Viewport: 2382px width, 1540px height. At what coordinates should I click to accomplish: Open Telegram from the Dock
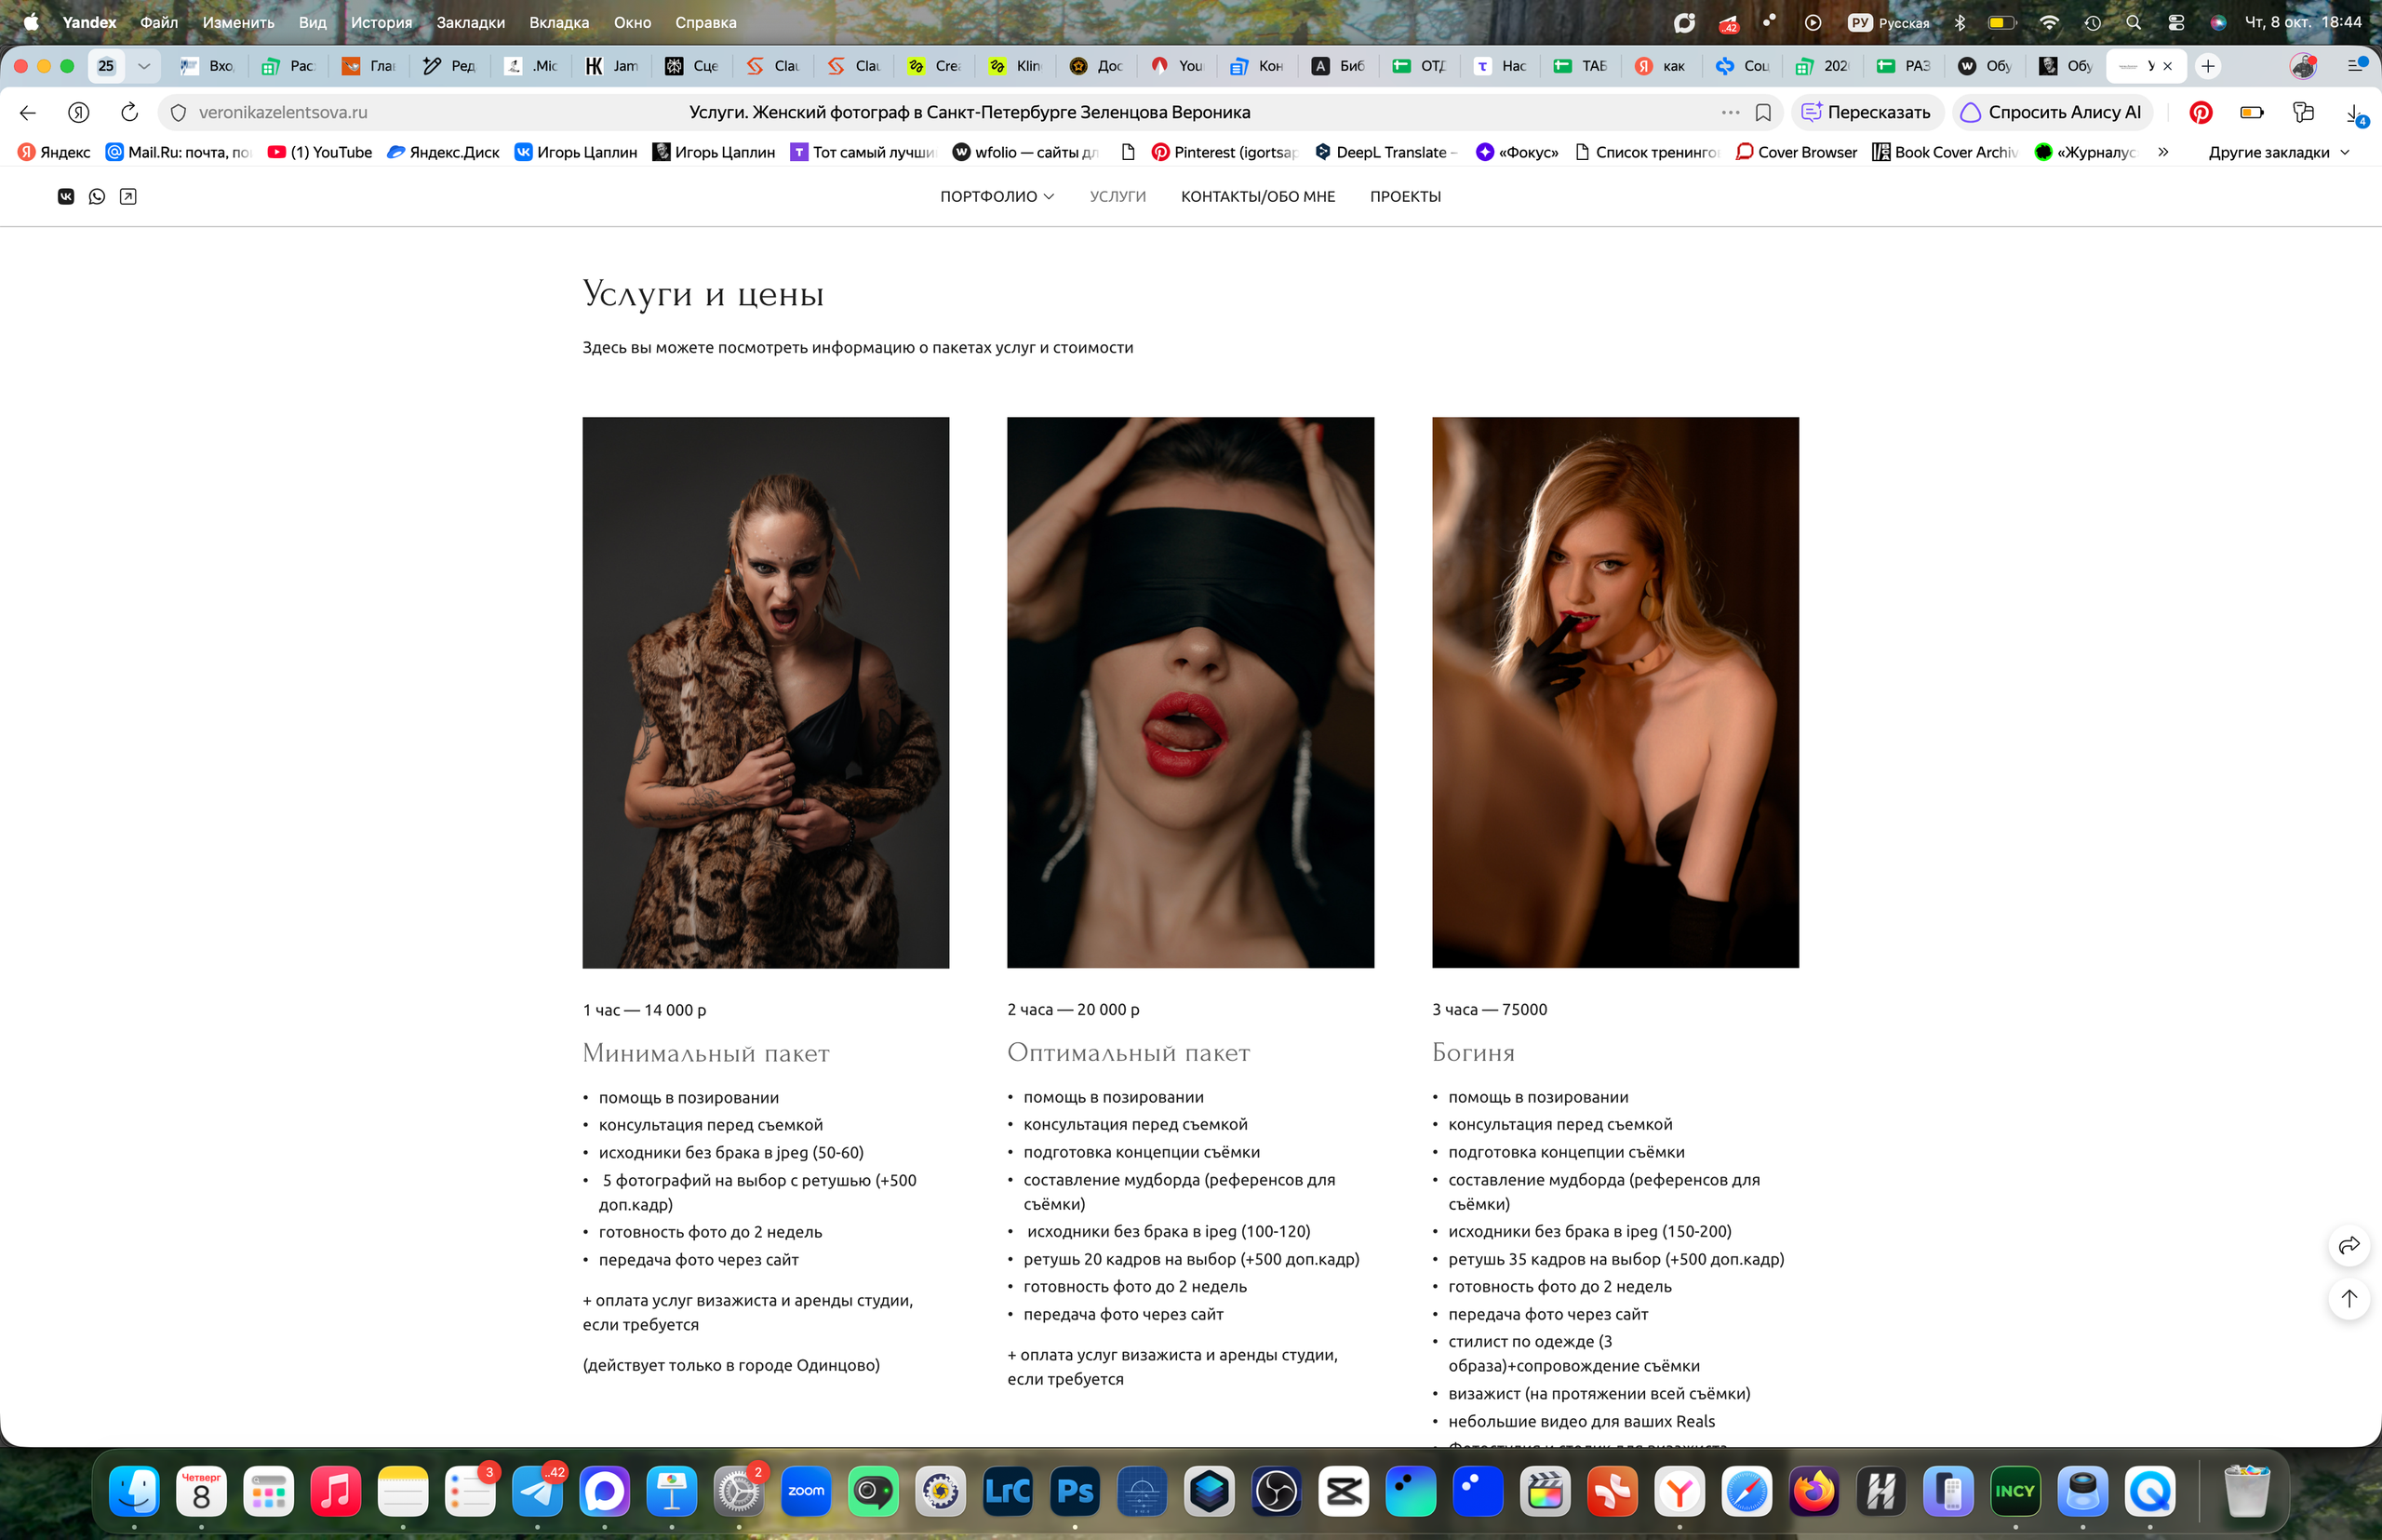click(x=537, y=1491)
